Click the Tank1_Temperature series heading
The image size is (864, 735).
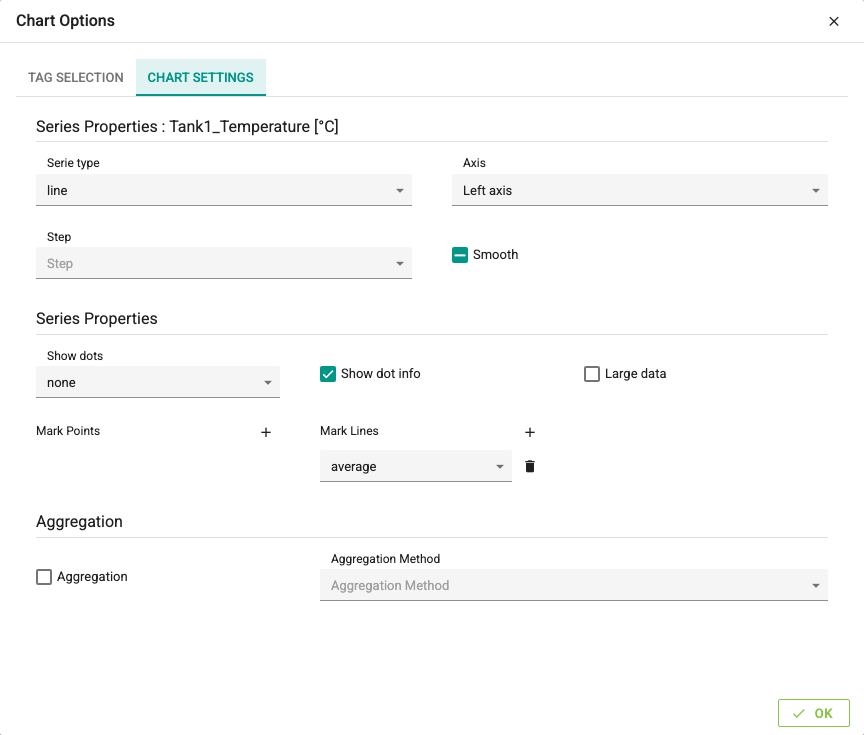click(x=187, y=127)
